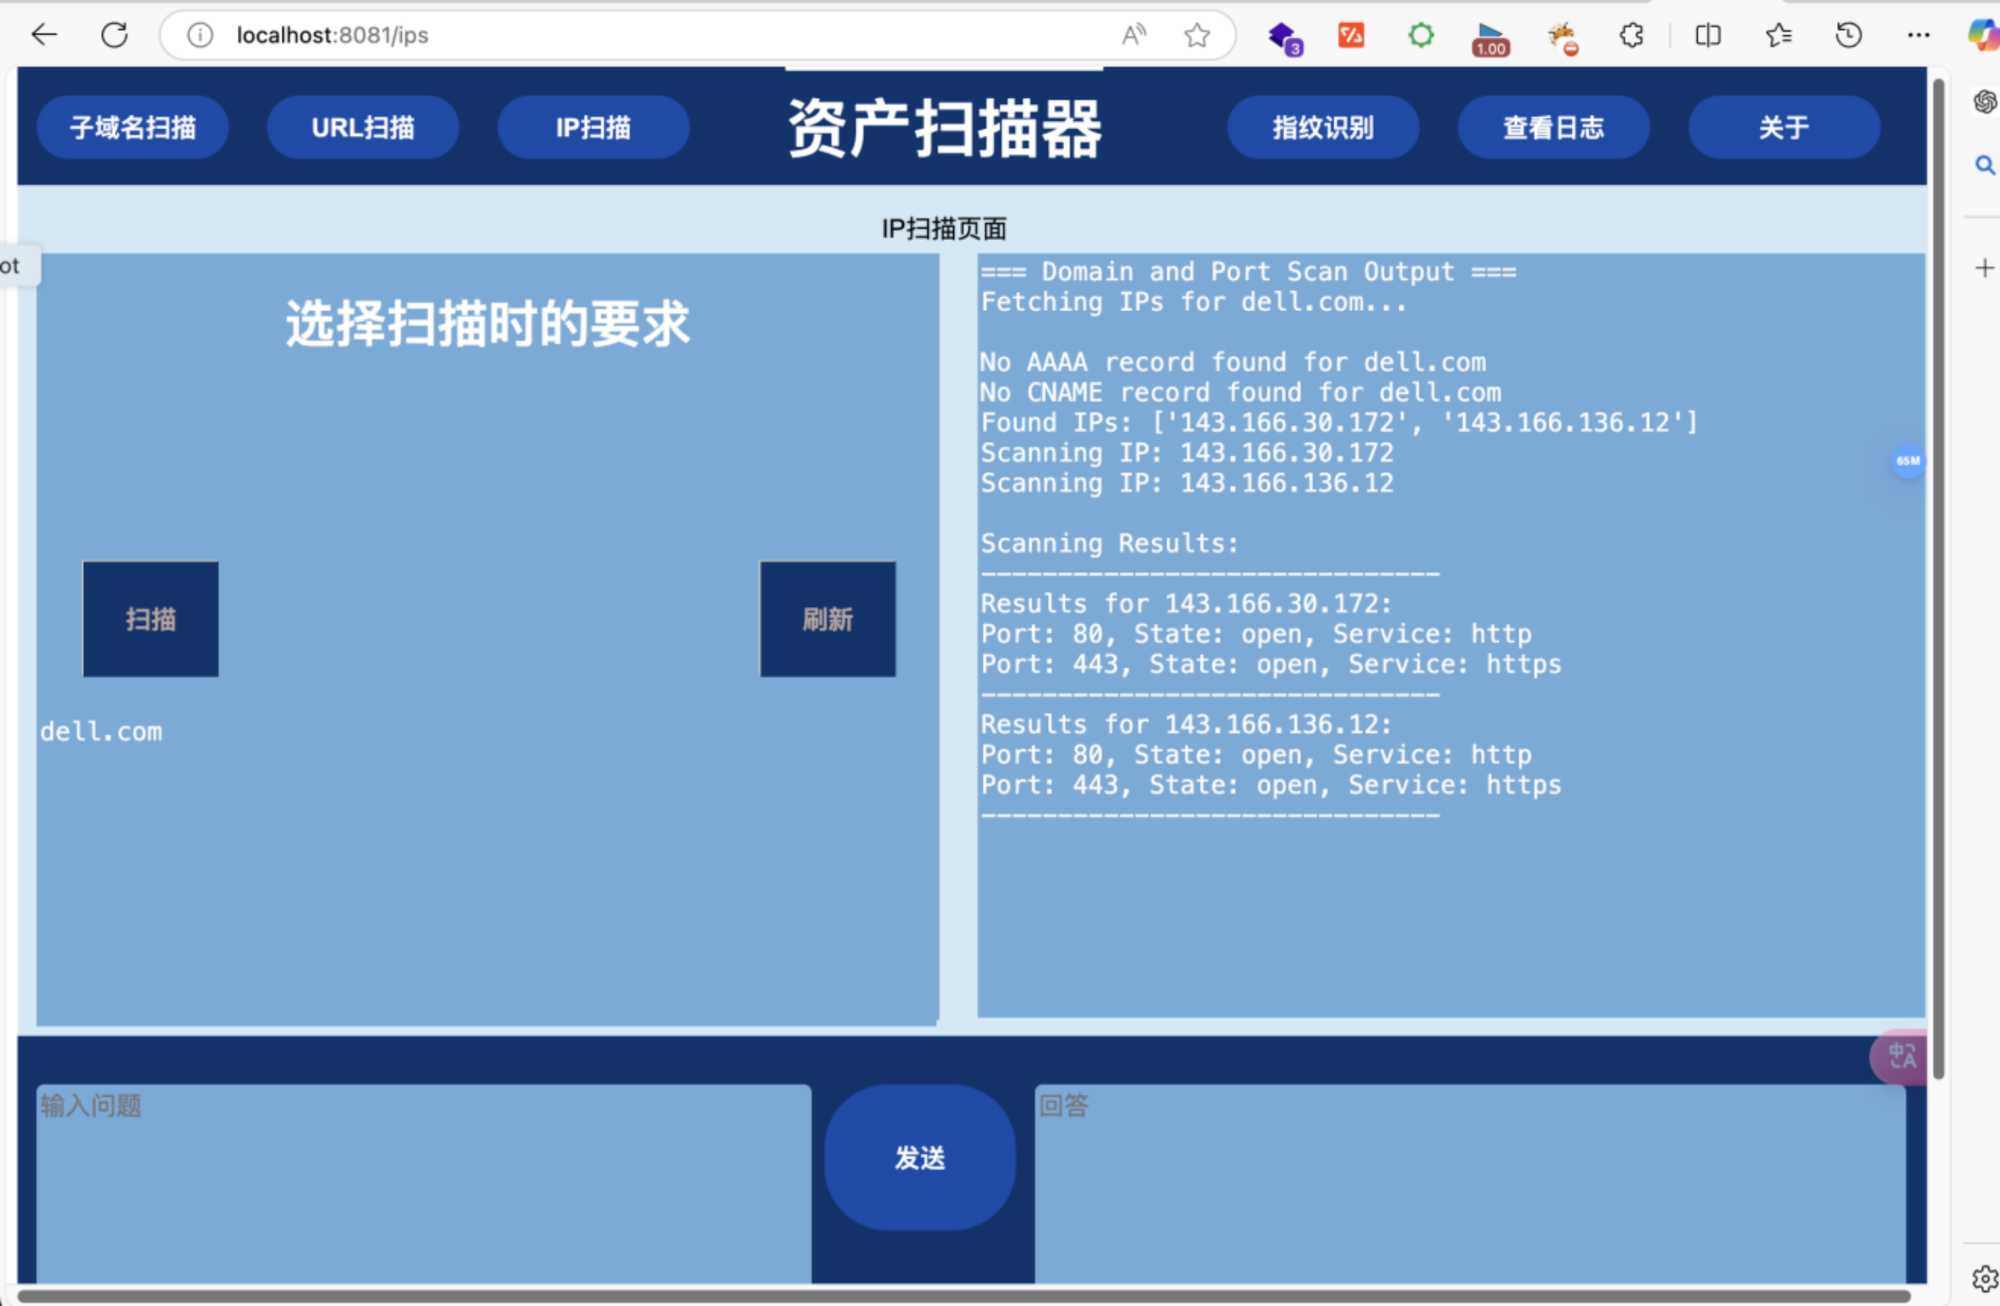The height and width of the screenshot is (1306, 2000).
Task: Add sidebar app with plus icon
Action: click(1984, 268)
